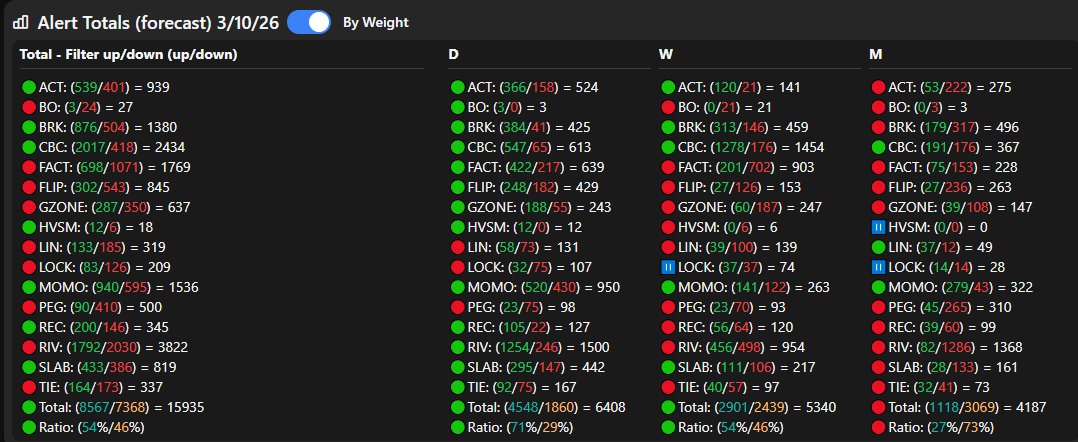Click green dot next to CBC = 2434
Viewport: 1078px width, 442px height.
pos(29,147)
